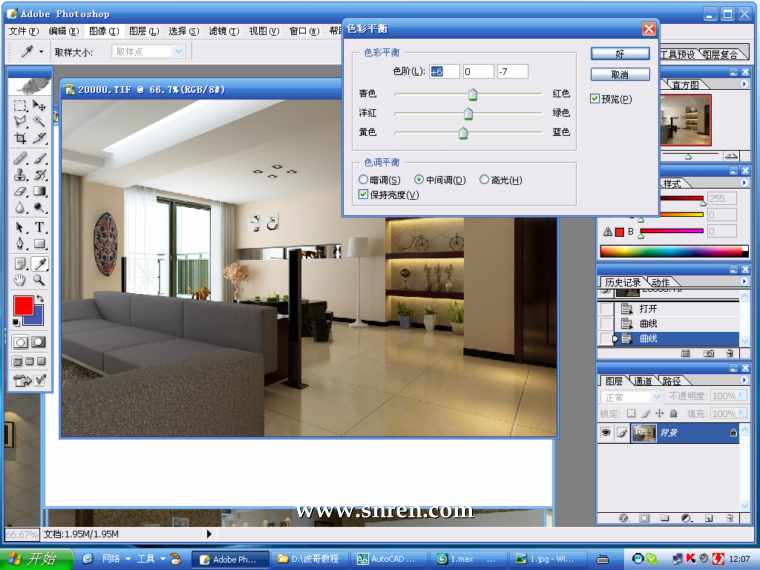Click Layers panel trash icon
The width and height of the screenshot is (760, 570).
(730, 519)
